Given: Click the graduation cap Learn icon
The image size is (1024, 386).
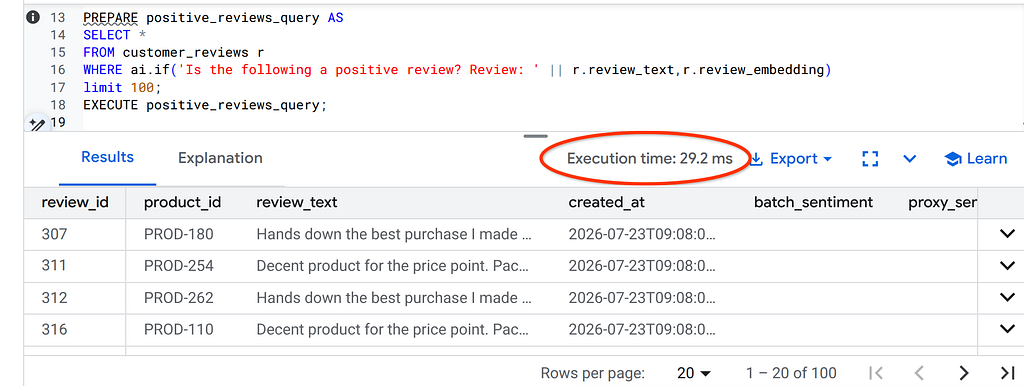Looking at the screenshot, I should point(953,159).
